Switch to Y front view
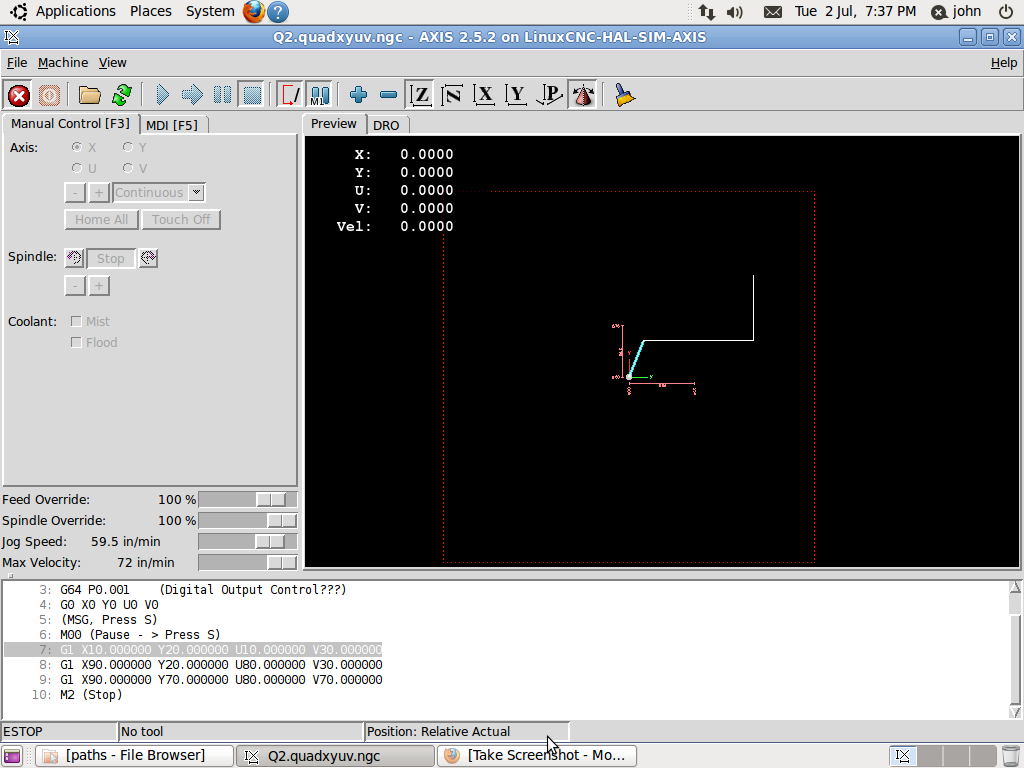The height and width of the screenshot is (768, 1024). point(517,95)
